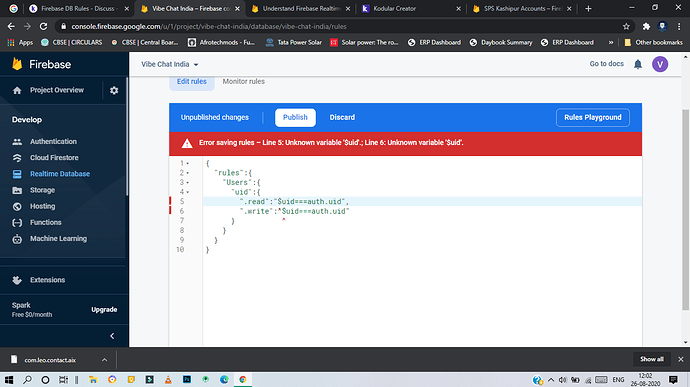
Task: Switch to Understand Firebase Realtime browser tab
Action: pyautogui.click(x=301, y=8)
